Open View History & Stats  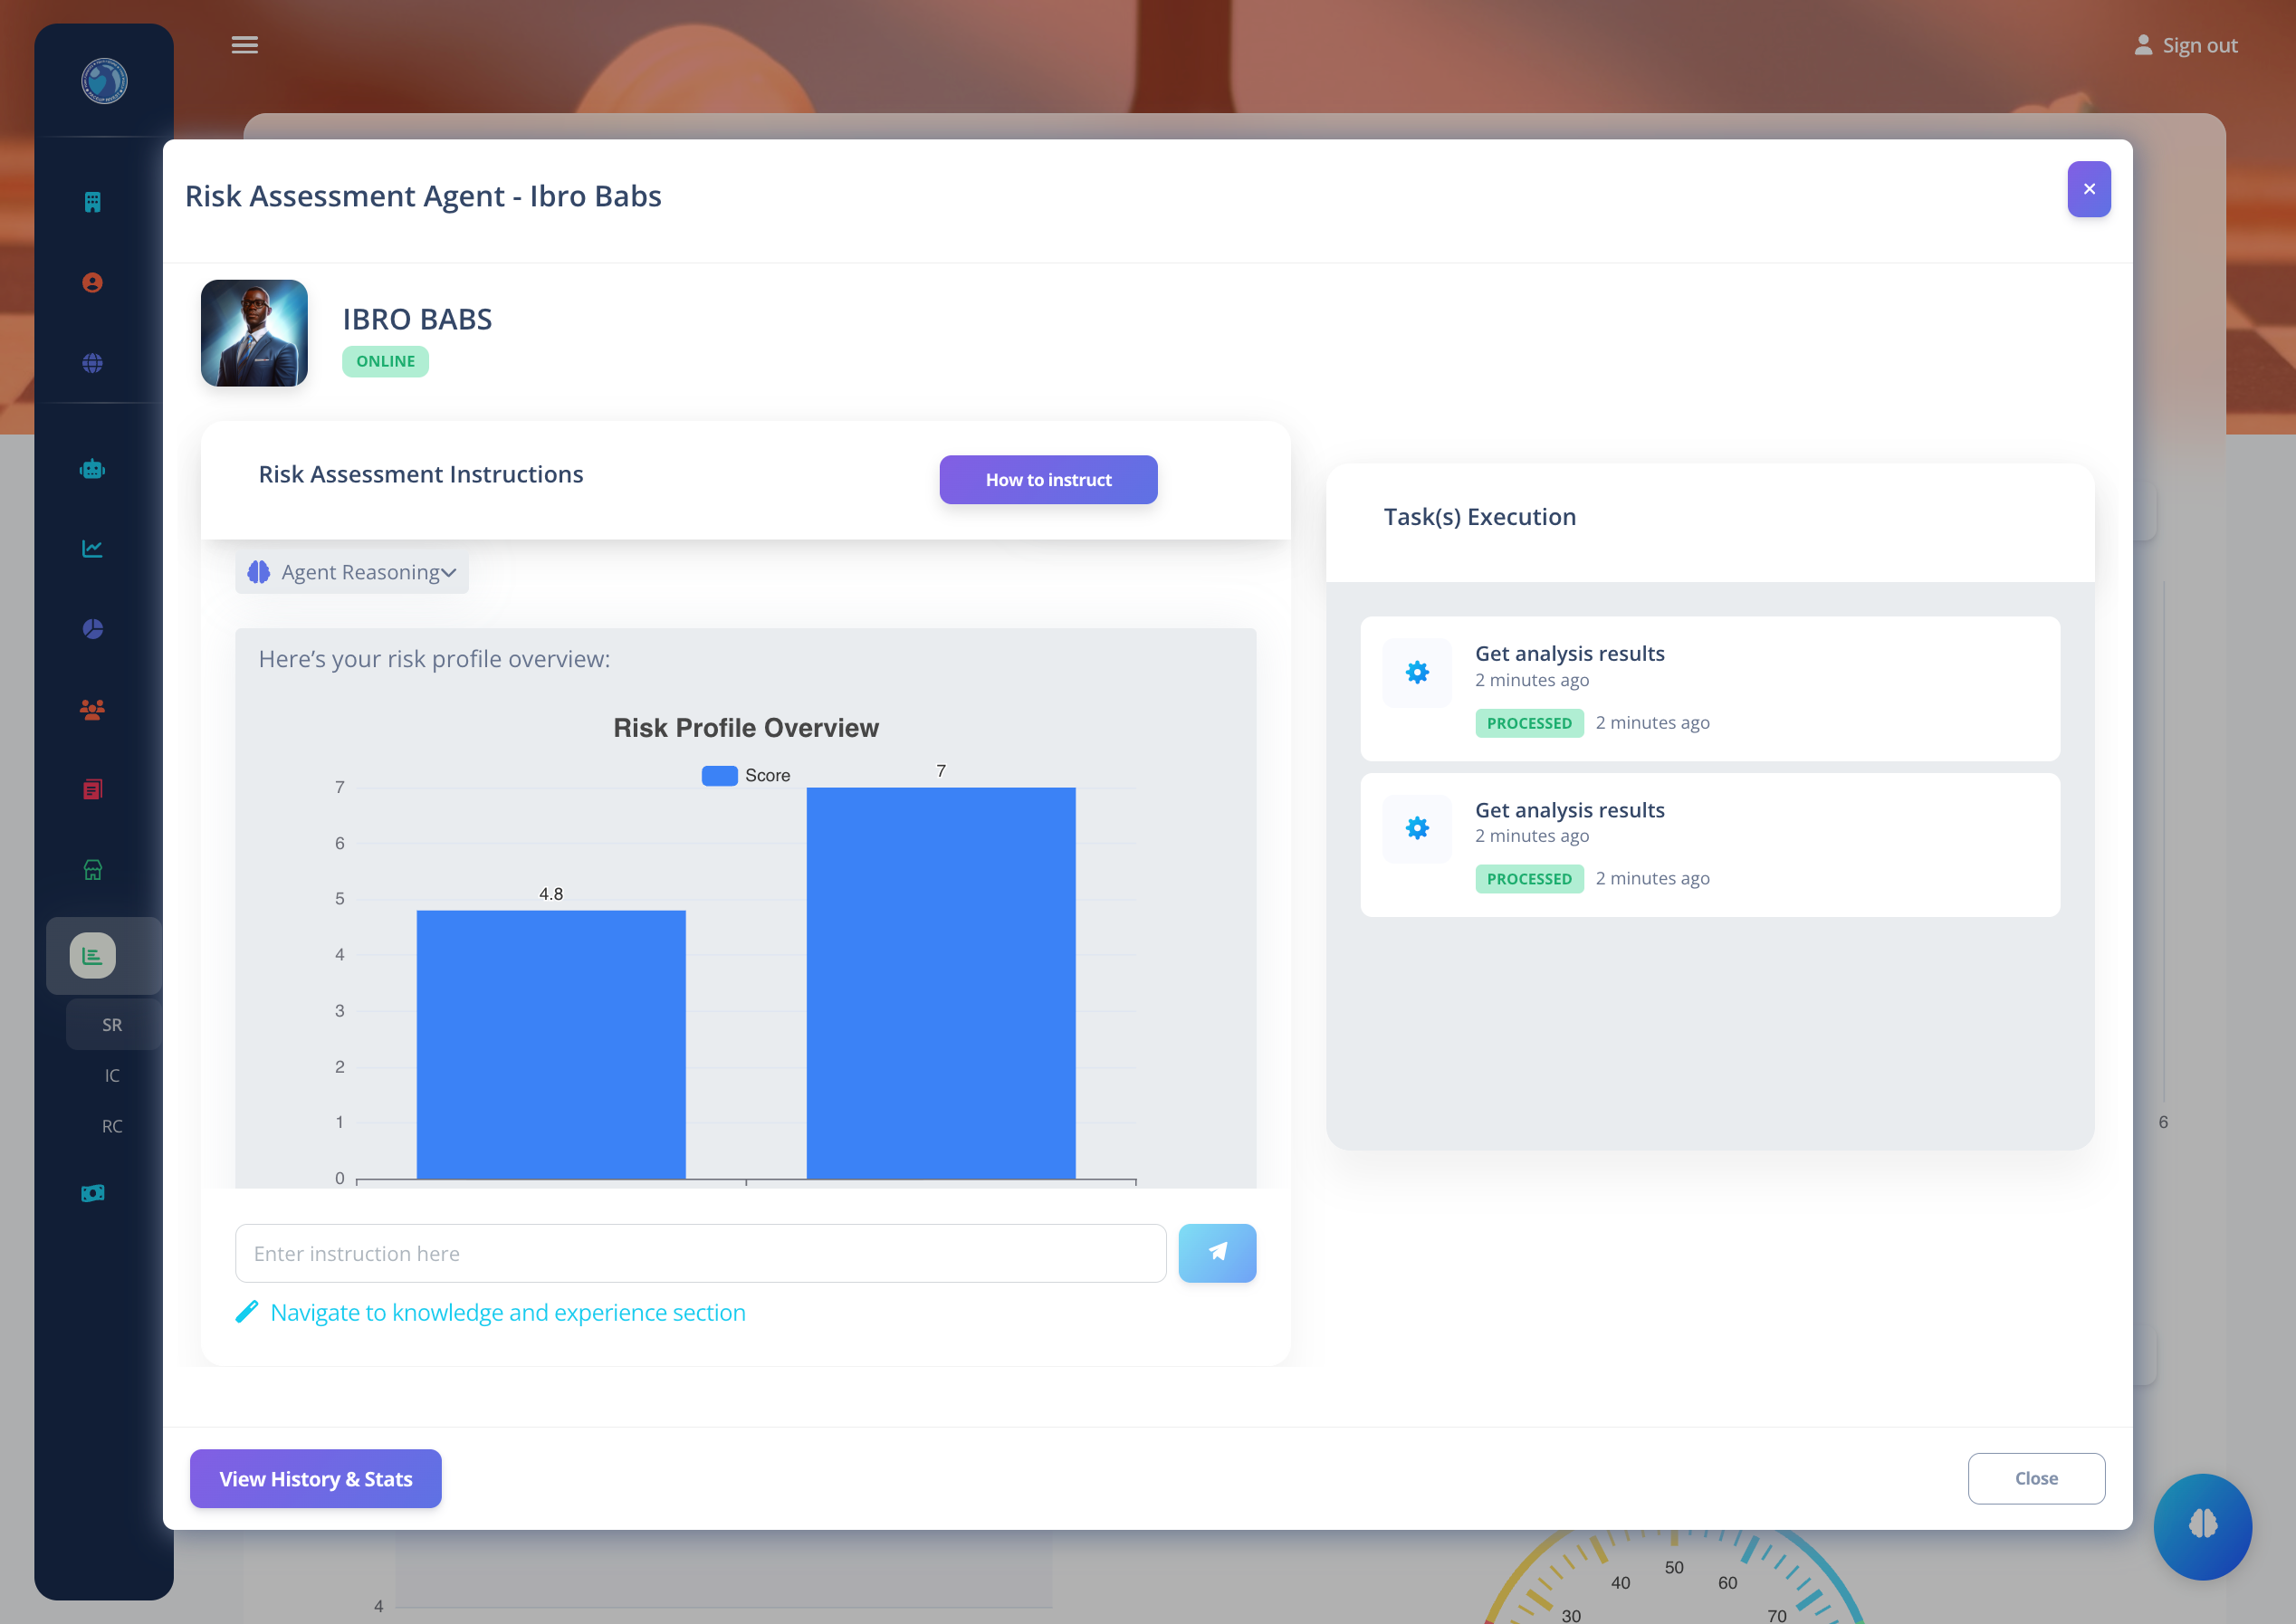(x=316, y=1478)
